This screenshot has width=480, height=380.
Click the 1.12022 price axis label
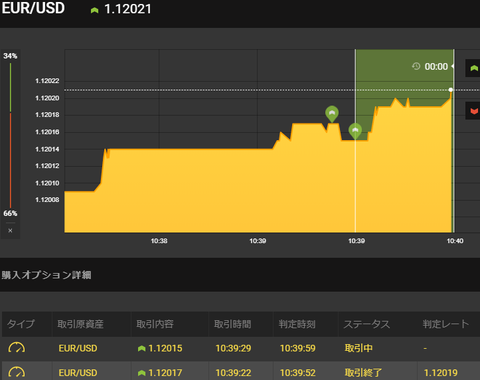(47, 81)
